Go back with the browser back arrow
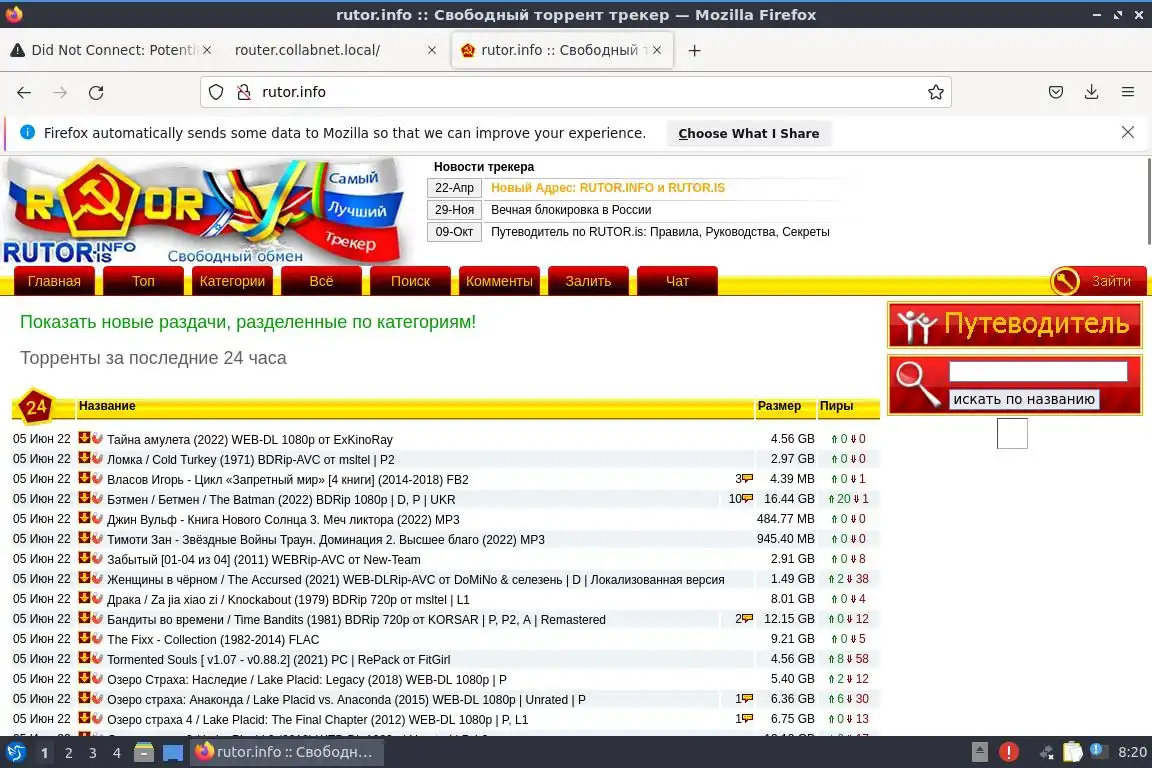 [x=24, y=92]
